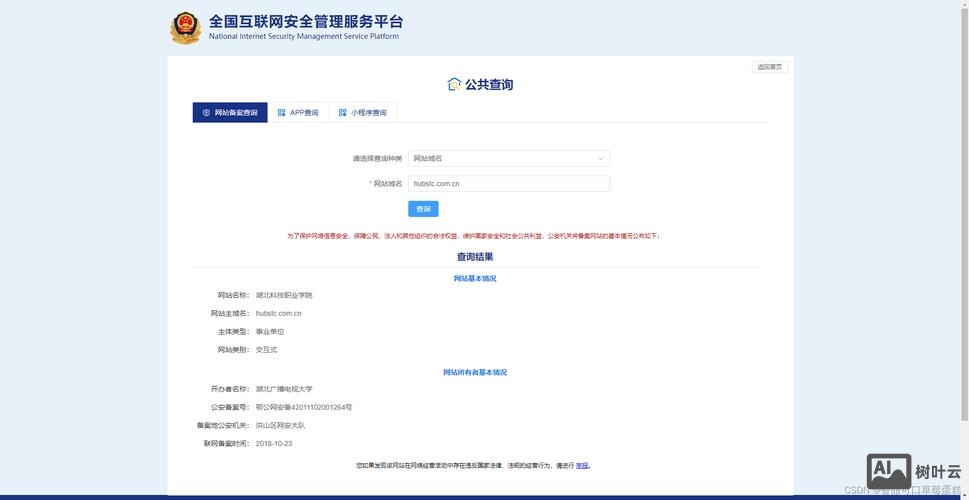The width and height of the screenshot is (969, 500).
Task: Click the value 事业单位
Action: coord(270,332)
